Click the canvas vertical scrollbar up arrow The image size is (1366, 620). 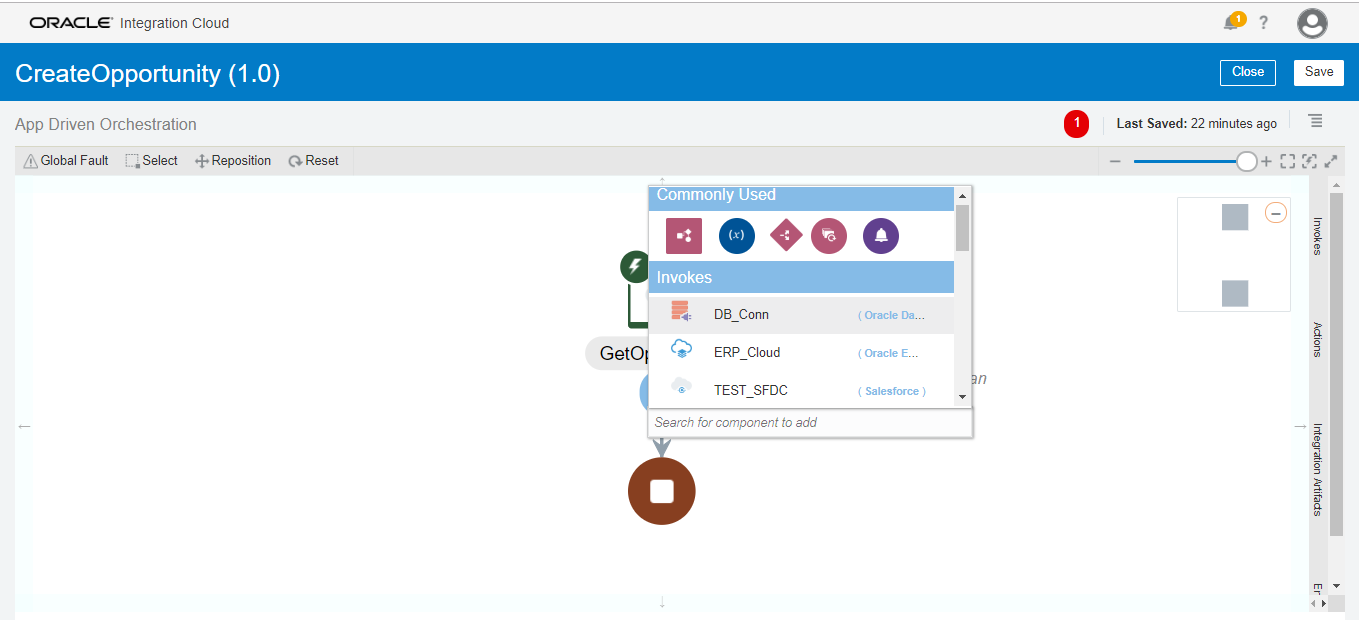coord(1336,186)
